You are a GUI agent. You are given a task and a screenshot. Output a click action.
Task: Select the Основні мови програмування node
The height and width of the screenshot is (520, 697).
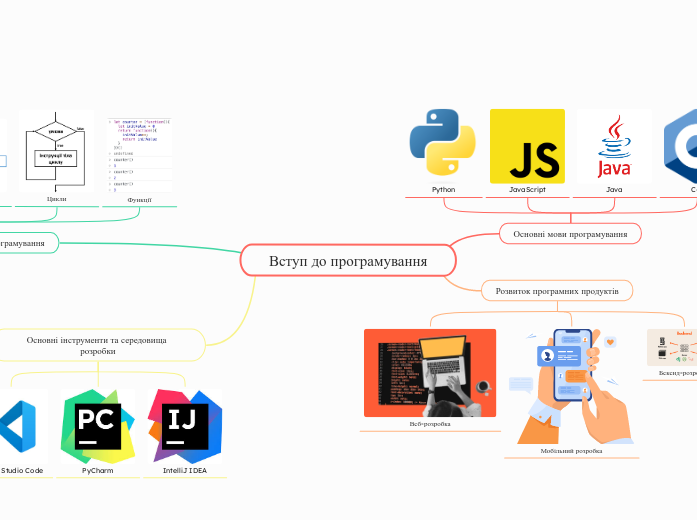tap(570, 234)
